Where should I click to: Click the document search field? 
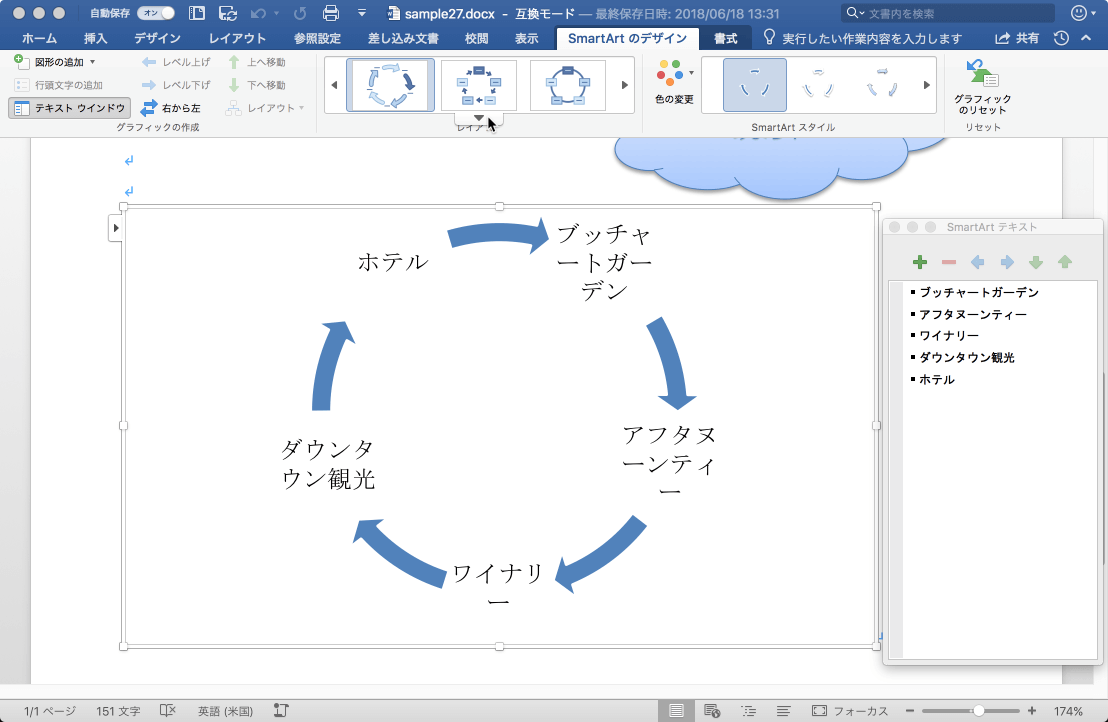click(x=948, y=13)
